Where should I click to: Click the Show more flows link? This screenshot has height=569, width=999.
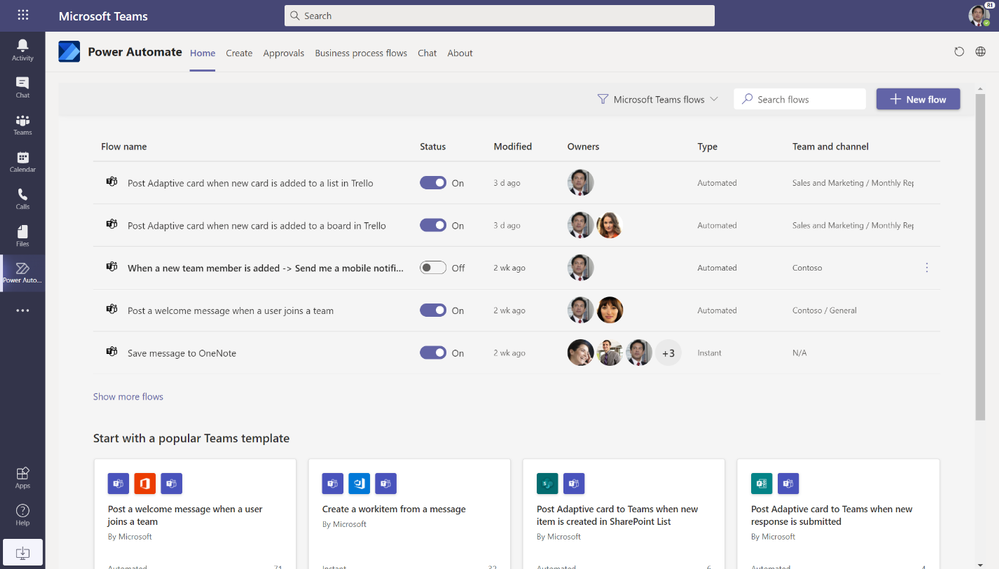click(128, 397)
